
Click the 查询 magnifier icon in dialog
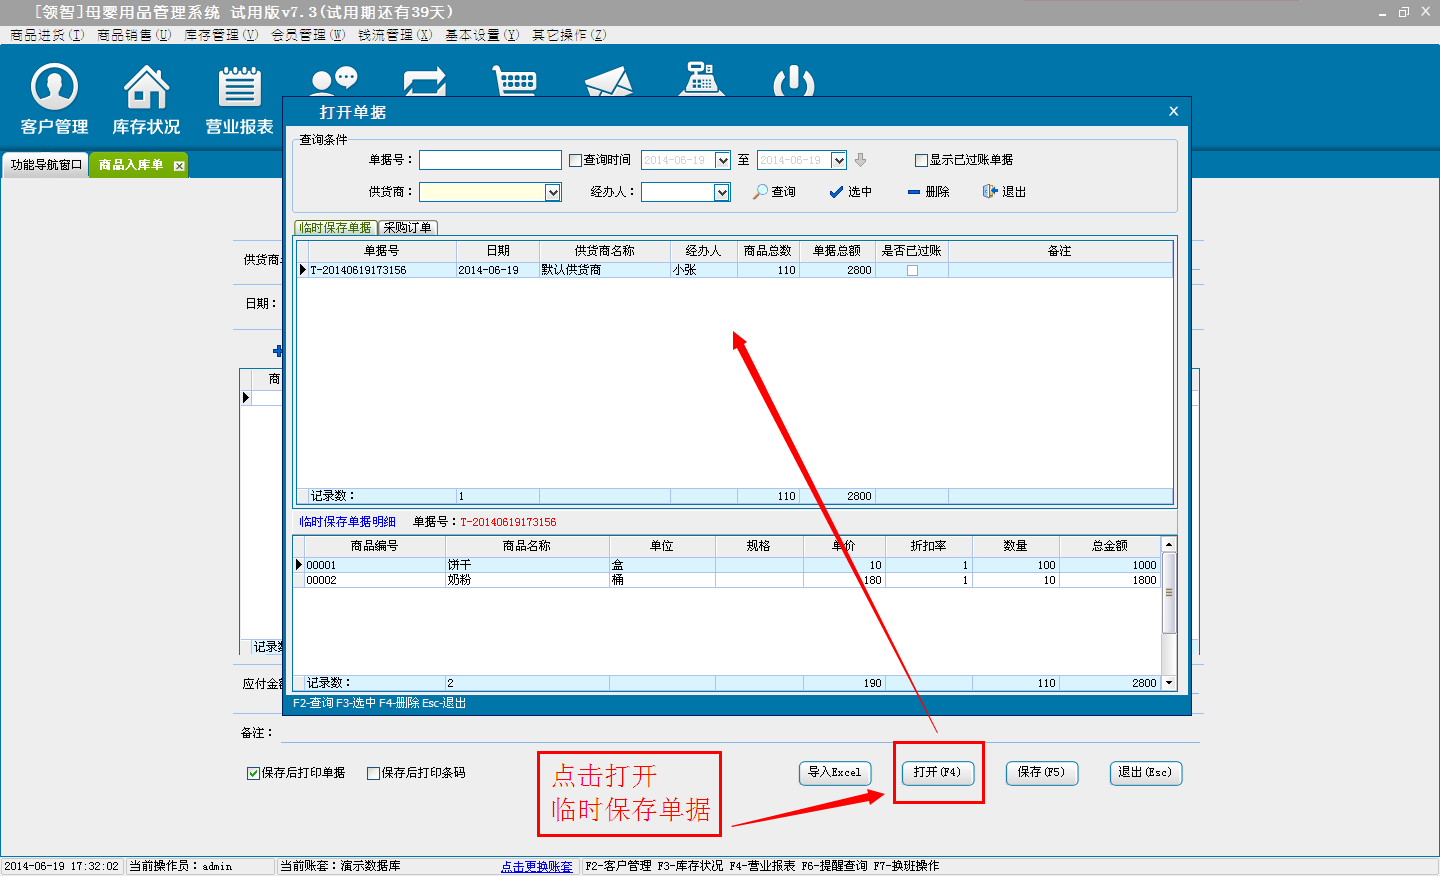pos(761,191)
